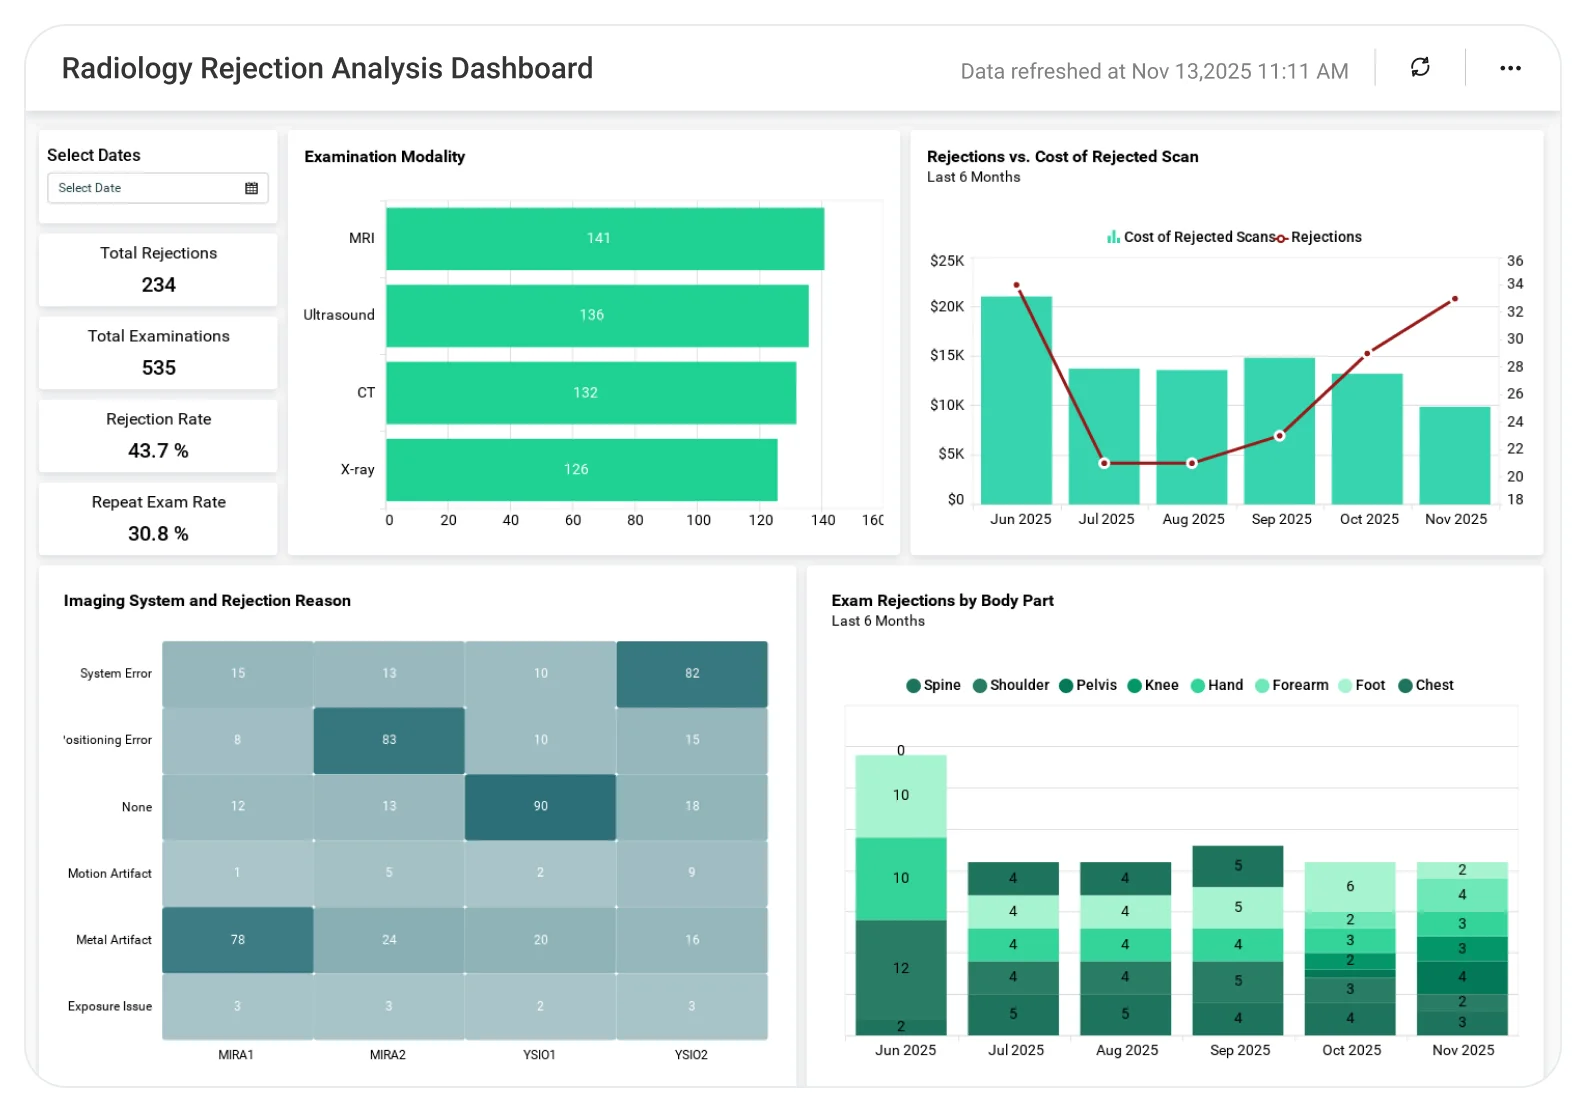Viewport: 1586px width, 1112px height.
Task: Toggle the Spine legend item
Action: coord(933,685)
